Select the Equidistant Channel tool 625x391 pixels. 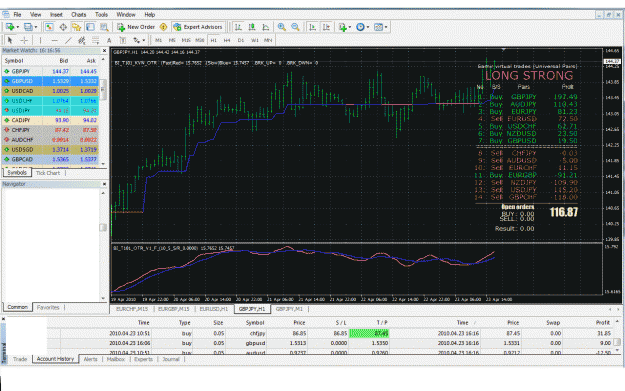82,40
